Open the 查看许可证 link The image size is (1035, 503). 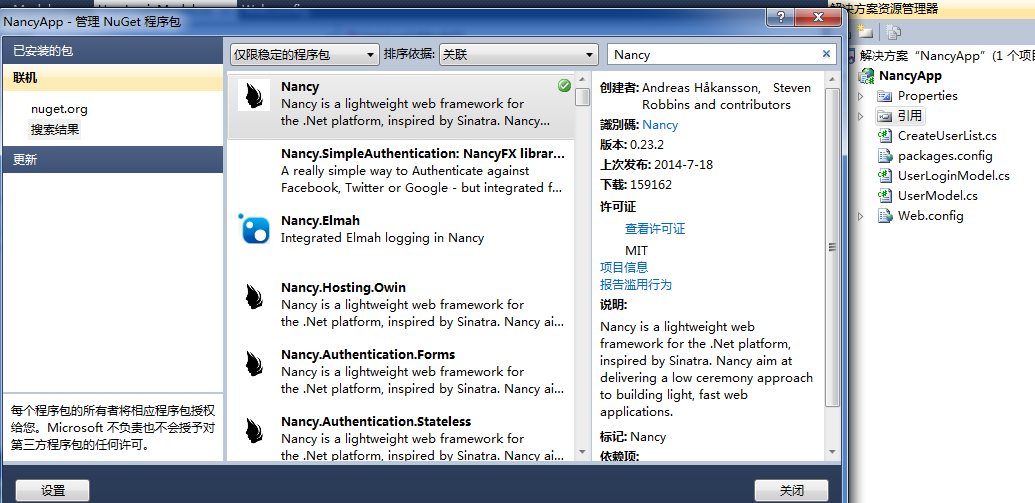655,229
